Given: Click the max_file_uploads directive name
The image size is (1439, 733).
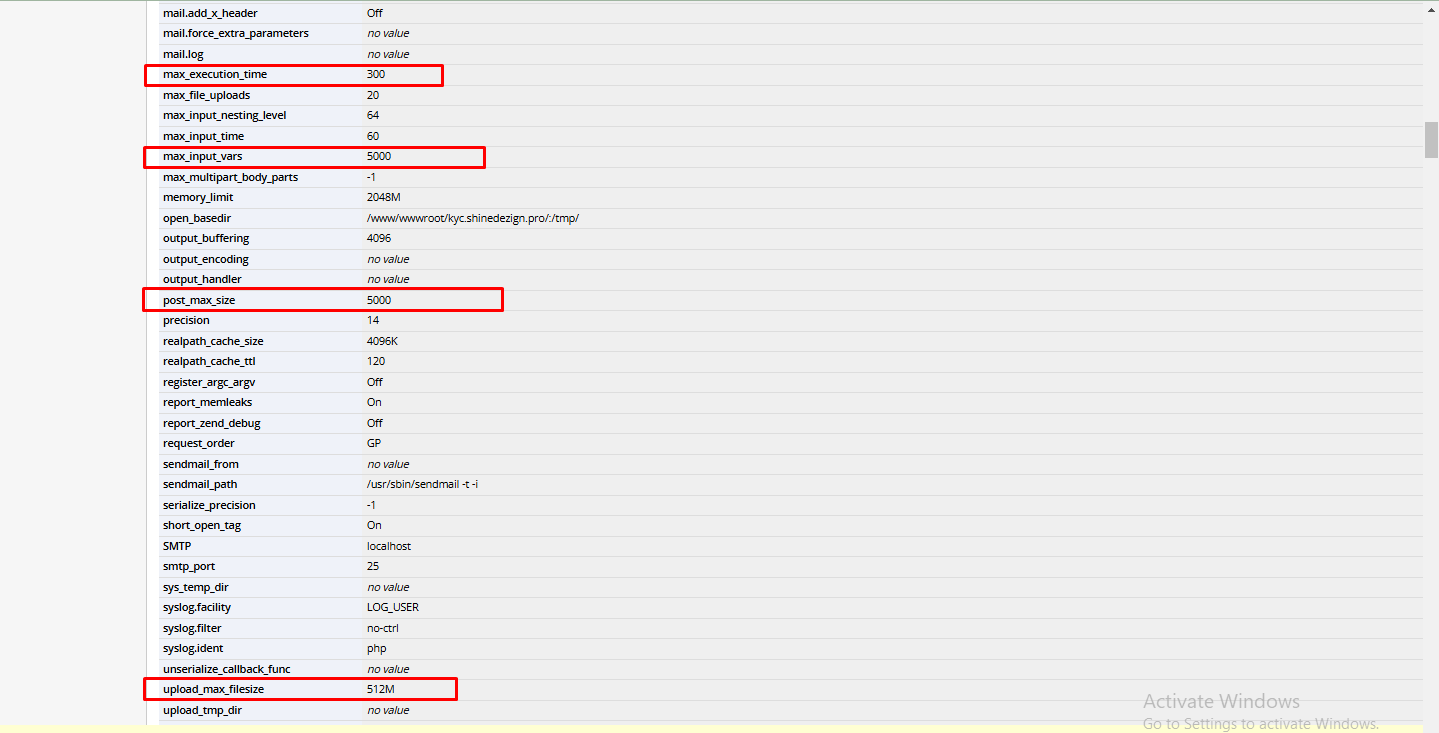Looking at the screenshot, I should [206, 96].
